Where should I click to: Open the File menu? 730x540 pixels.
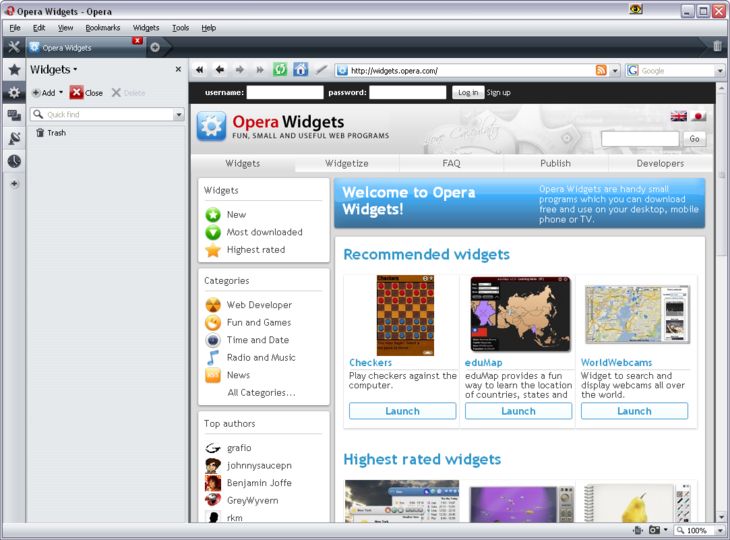coord(14,28)
